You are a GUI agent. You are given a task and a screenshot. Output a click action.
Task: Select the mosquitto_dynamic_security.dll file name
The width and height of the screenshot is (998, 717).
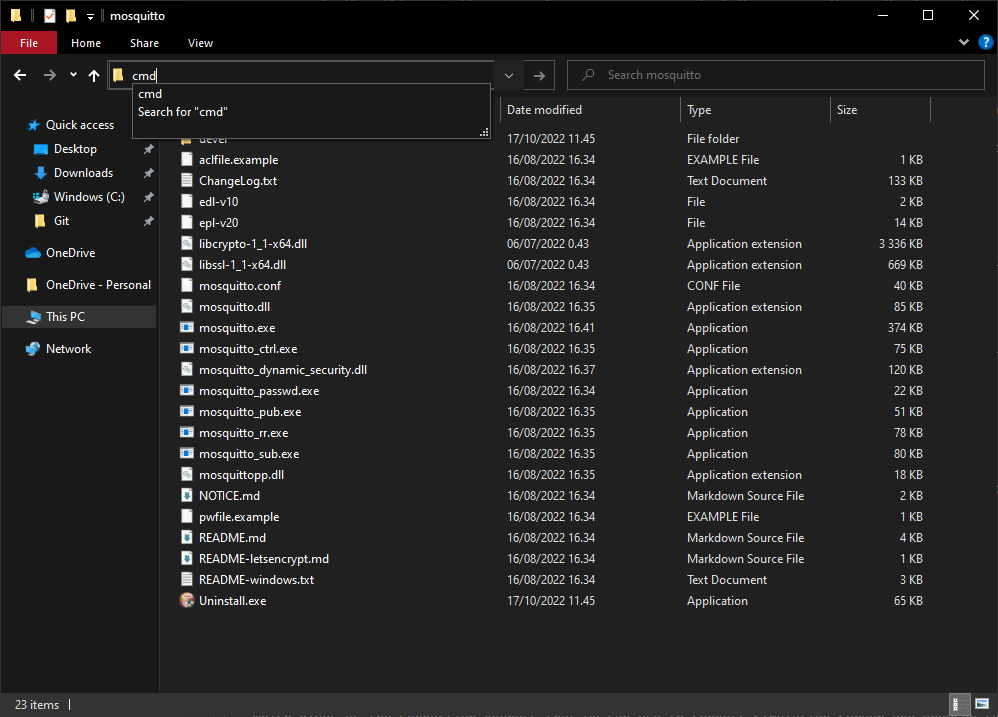pos(283,370)
